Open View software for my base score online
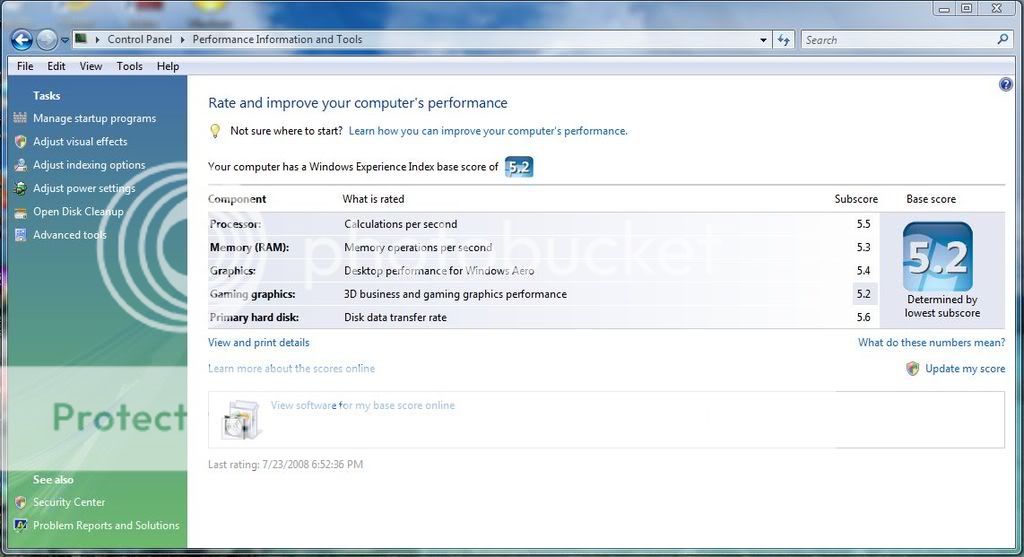The height and width of the screenshot is (557, 1024). click(362, 406)
